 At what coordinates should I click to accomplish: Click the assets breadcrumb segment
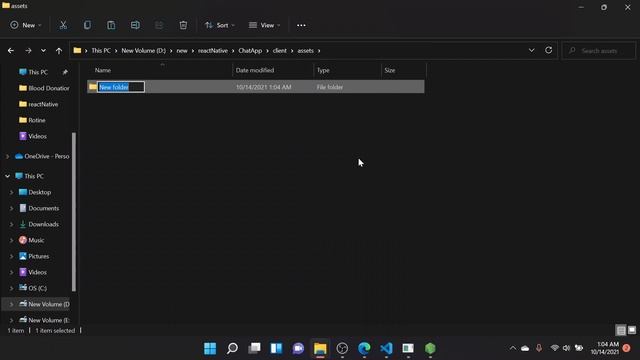[x=305, y=51]
